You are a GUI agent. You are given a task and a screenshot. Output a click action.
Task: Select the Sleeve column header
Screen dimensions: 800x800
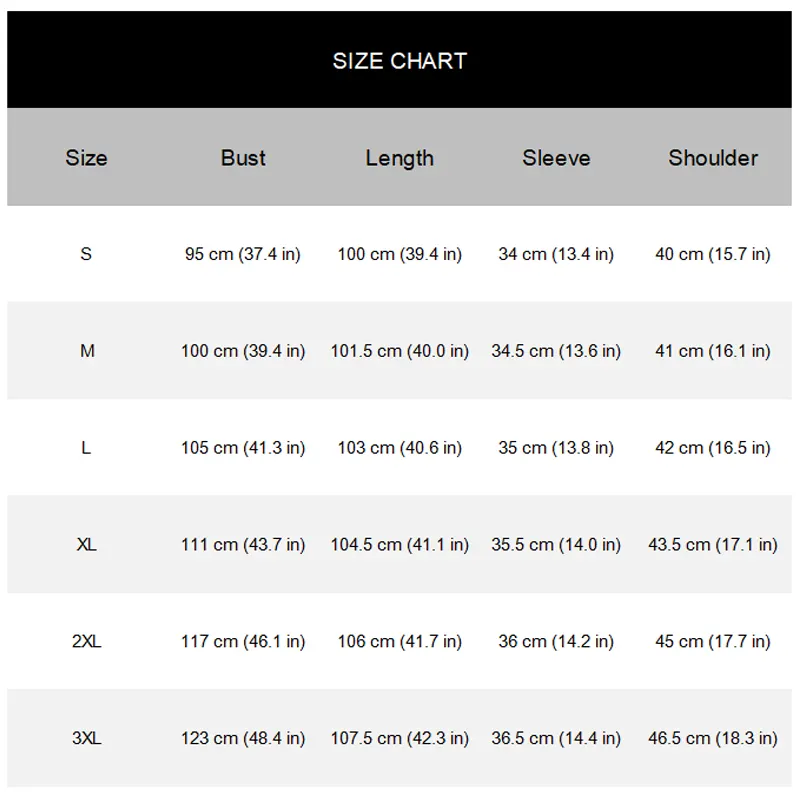click(556, 158)
